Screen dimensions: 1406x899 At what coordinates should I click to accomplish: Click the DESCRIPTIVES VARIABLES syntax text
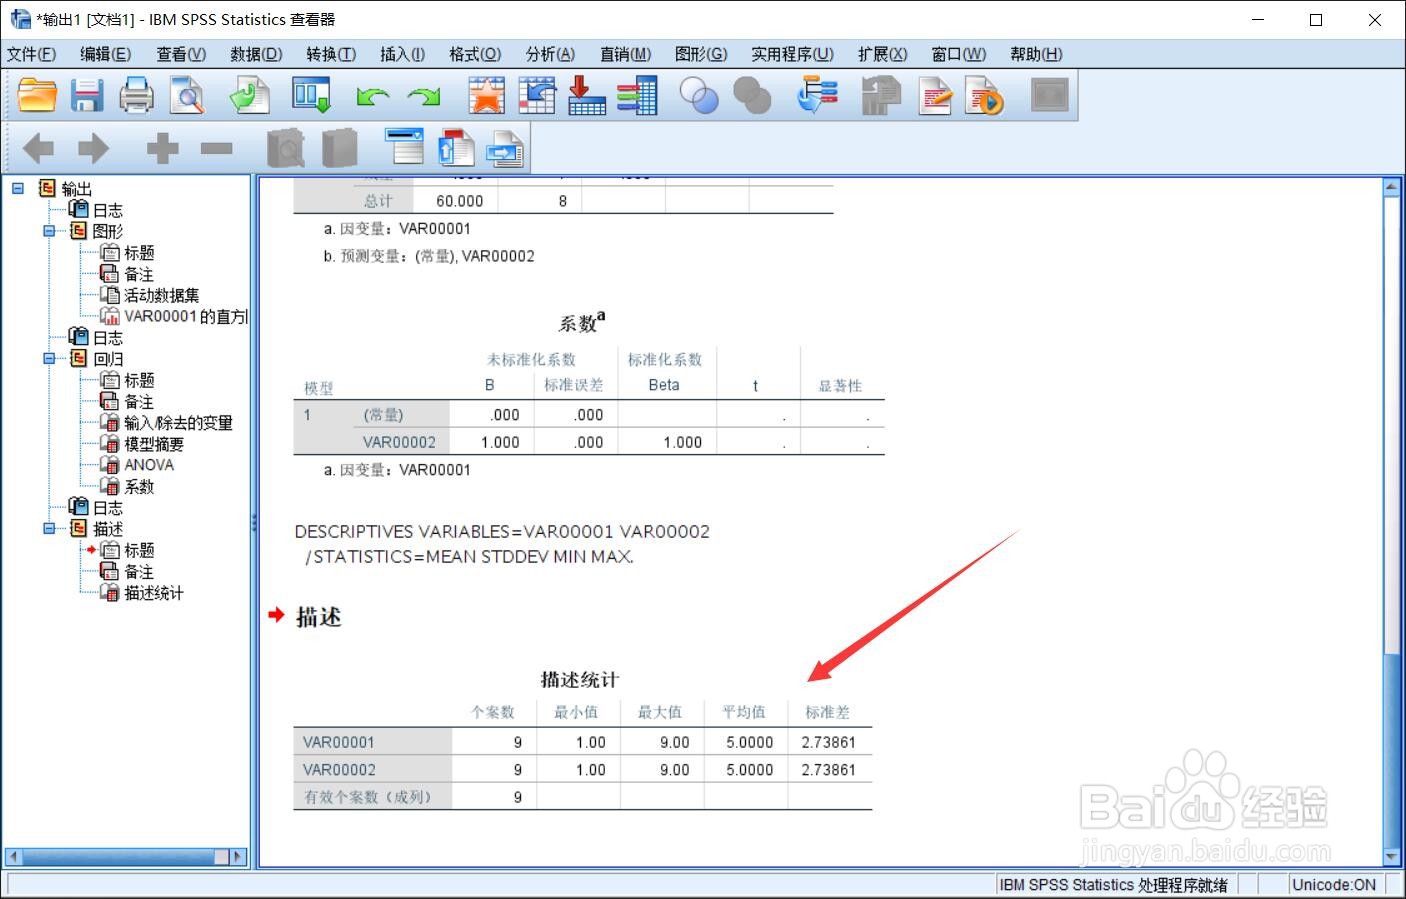[502, 532]
